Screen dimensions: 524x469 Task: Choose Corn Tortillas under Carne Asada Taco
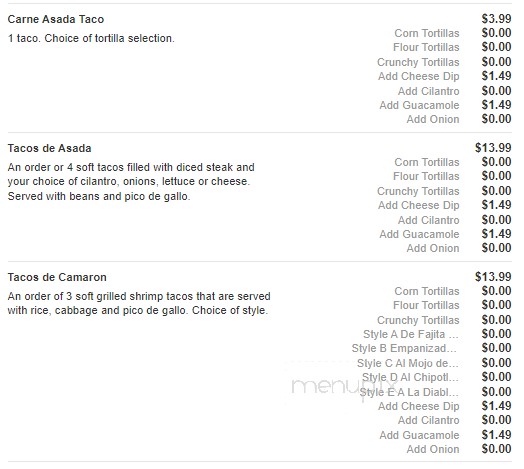(x=427, y=33)
